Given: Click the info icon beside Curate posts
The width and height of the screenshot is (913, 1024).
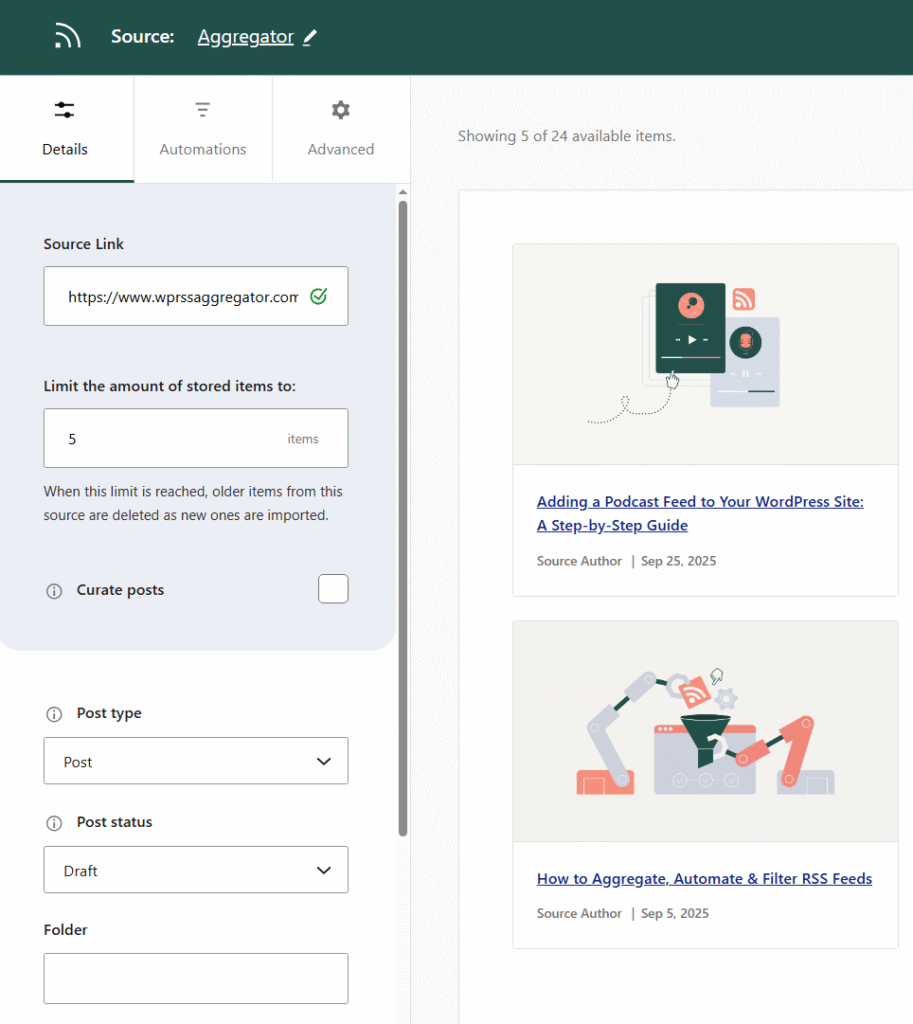Looking at the screenshot, I should coord(54,590).
